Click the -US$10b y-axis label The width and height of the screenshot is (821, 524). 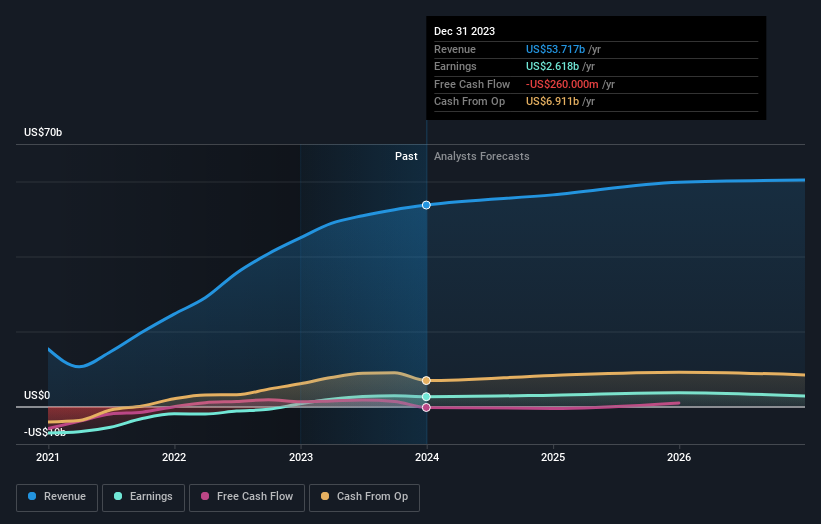(45, 432)
